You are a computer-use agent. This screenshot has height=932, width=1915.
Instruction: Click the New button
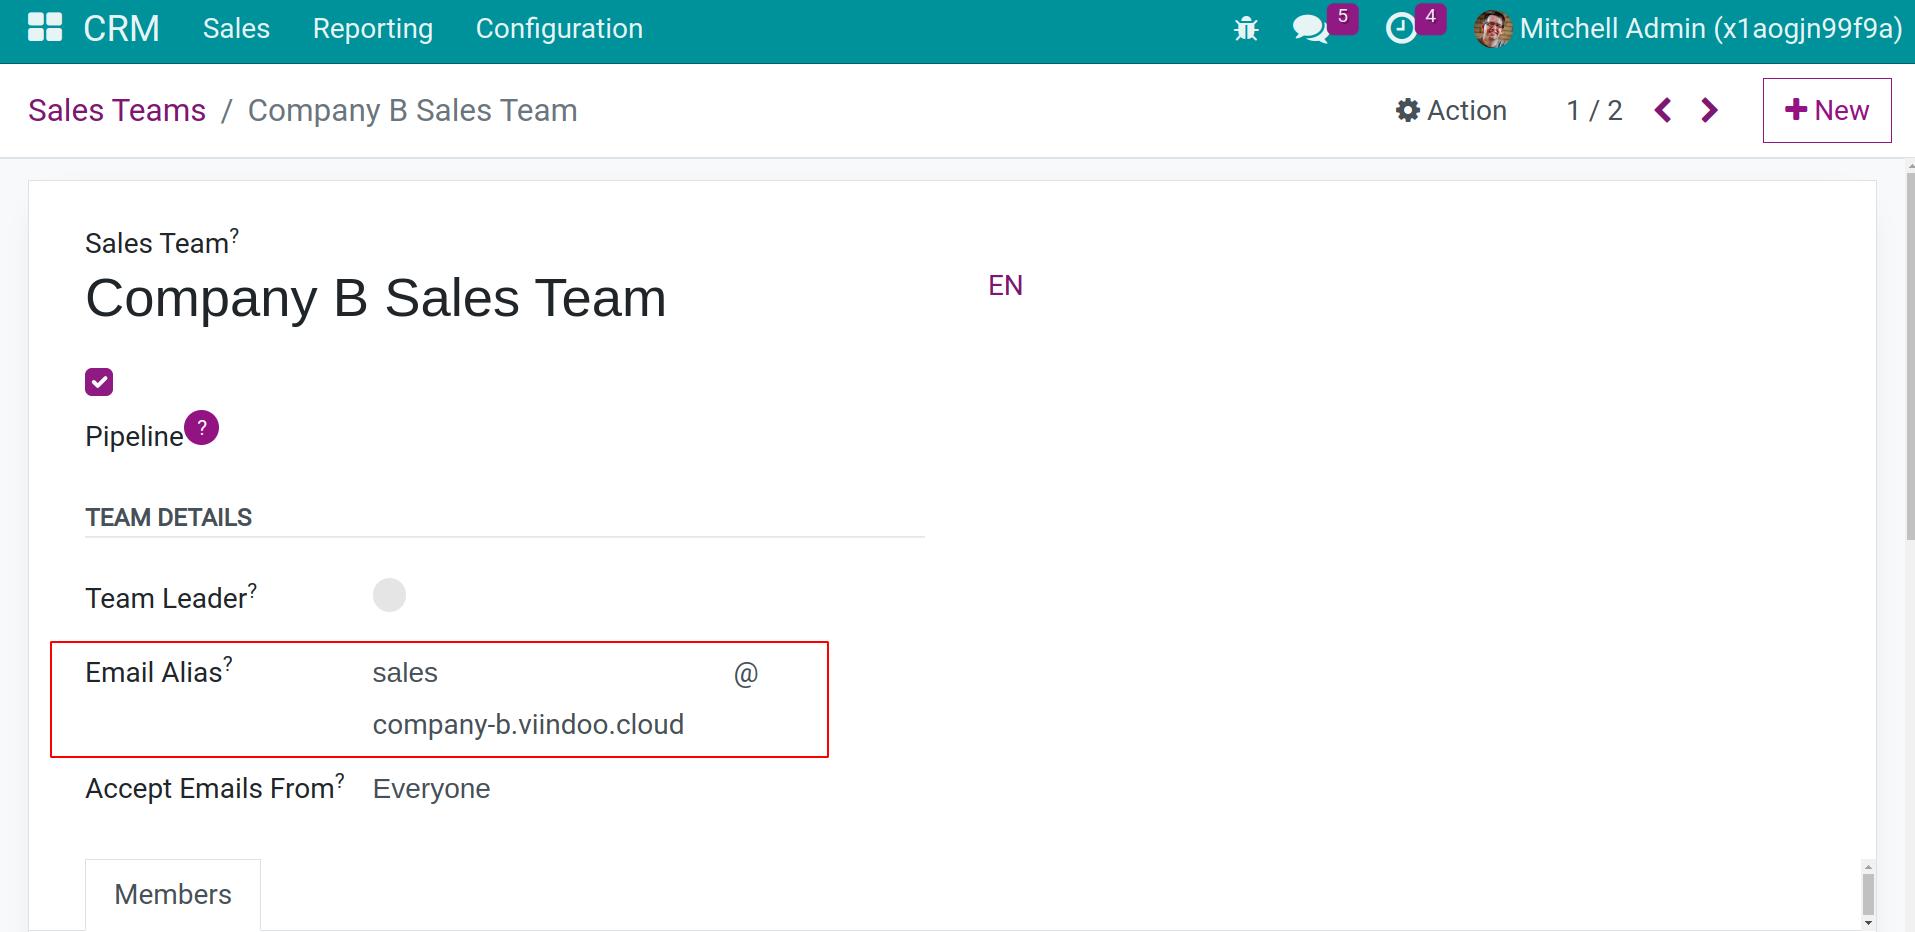pos(1827,110)
